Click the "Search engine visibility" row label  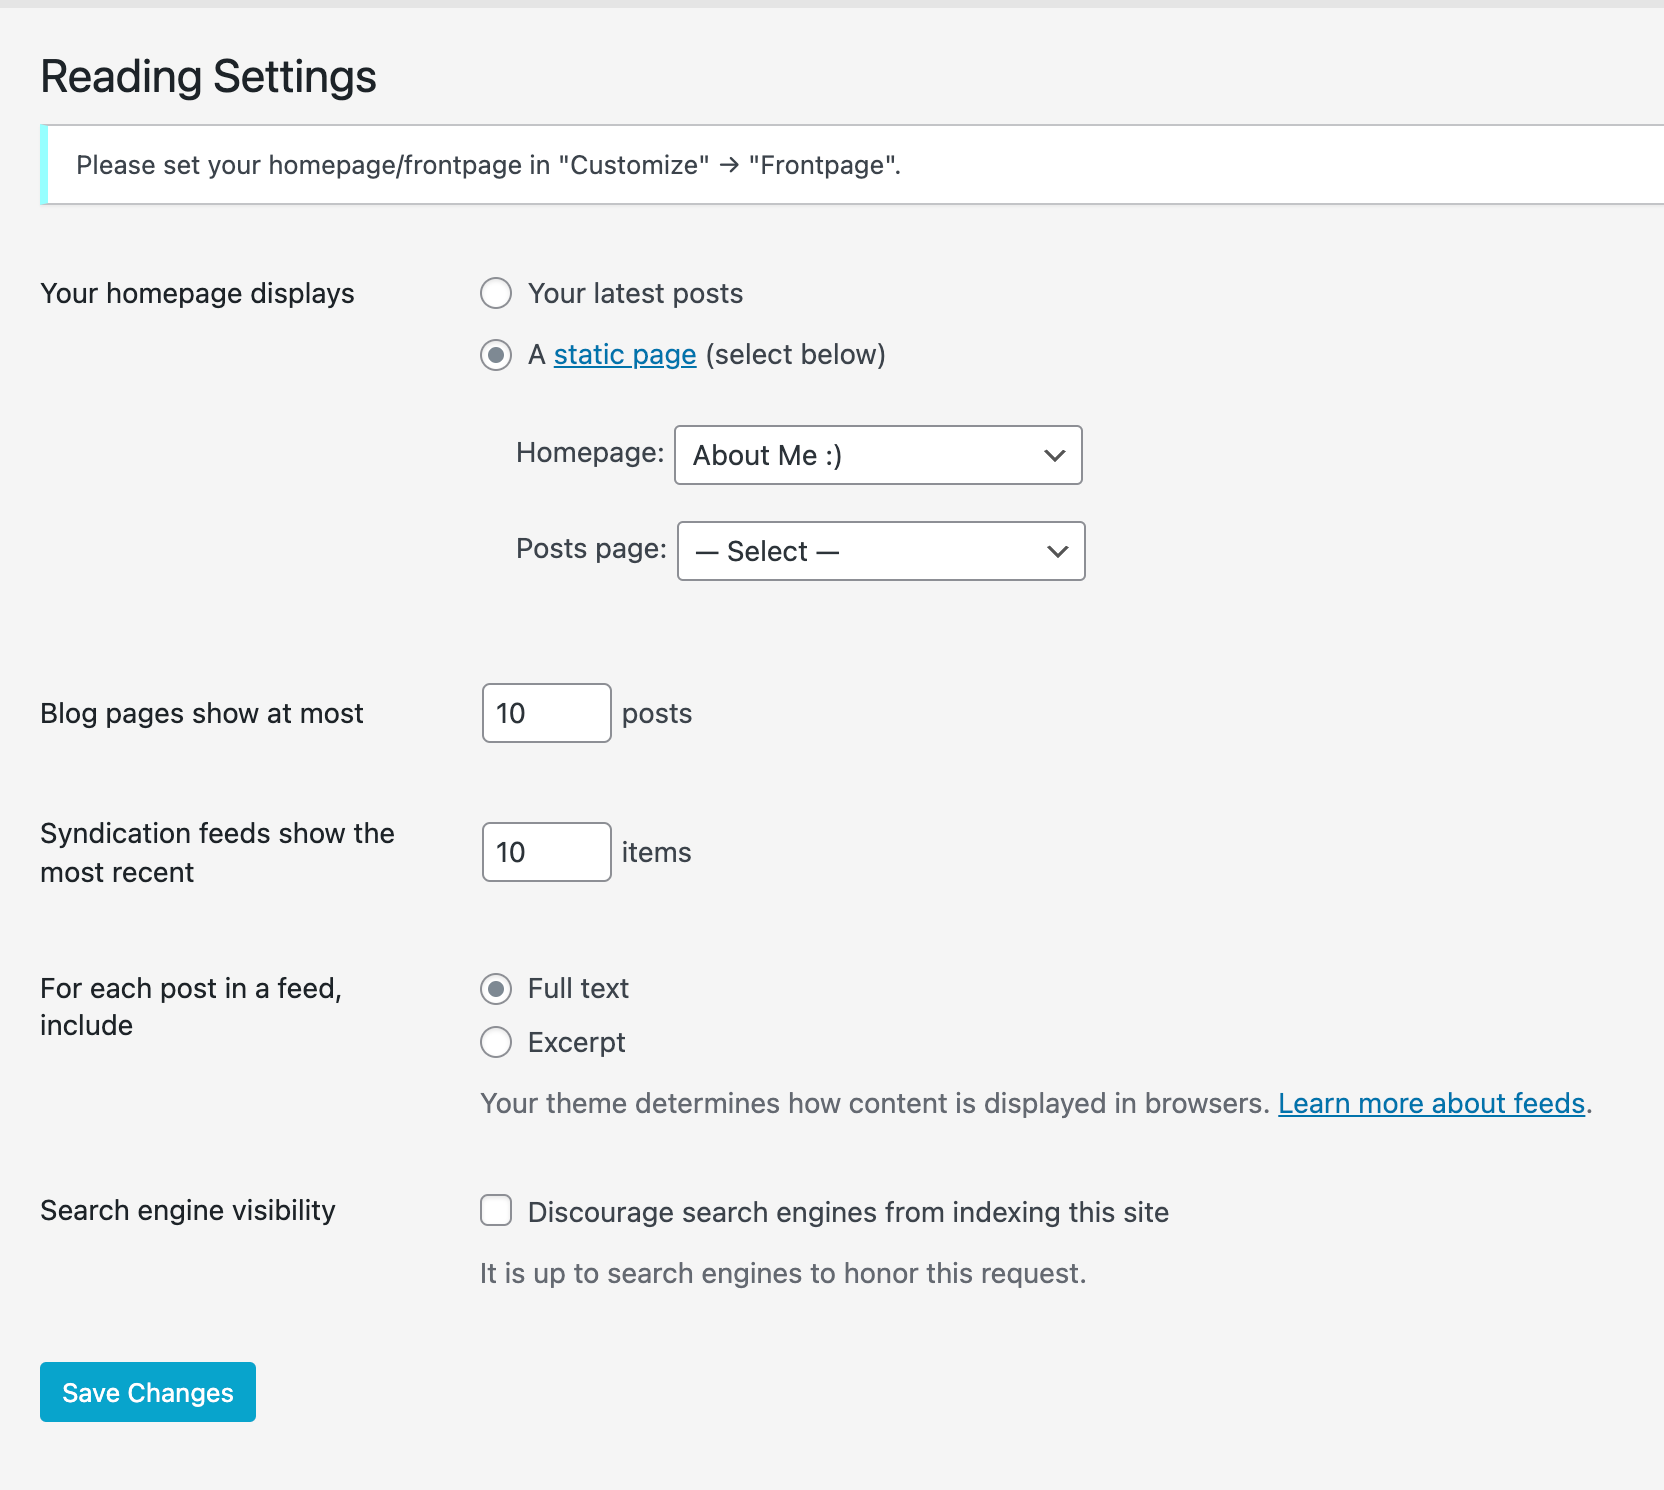(x=188, y=1210)
